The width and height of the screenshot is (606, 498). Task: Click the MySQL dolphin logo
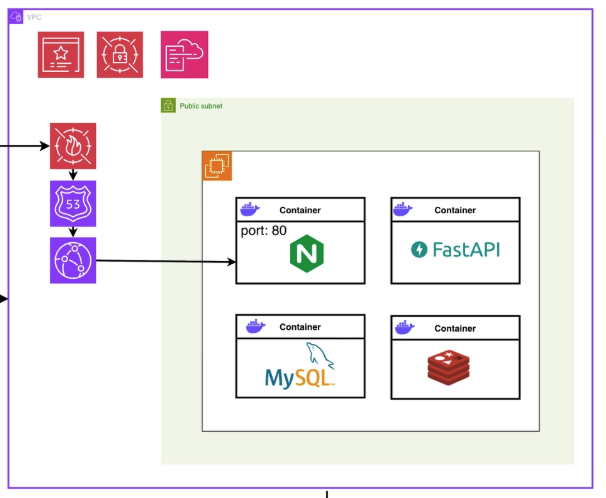pos(300,365)
